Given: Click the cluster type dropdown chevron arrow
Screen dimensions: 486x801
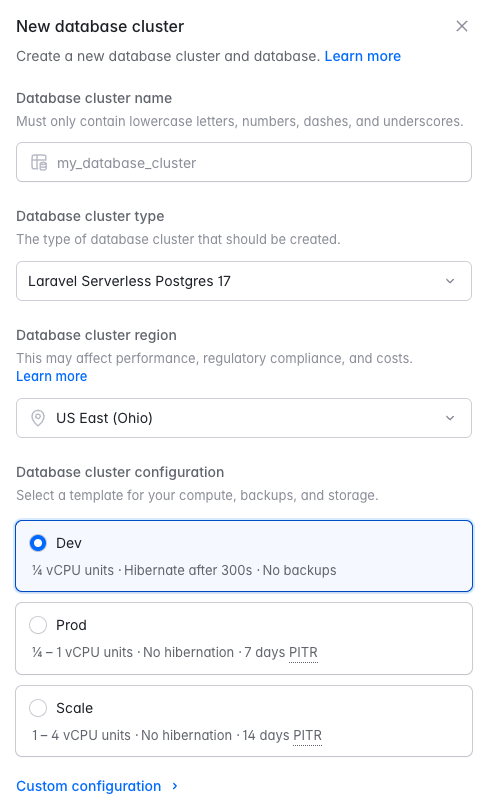Looking at the screenshot, I should click(450, 281).
